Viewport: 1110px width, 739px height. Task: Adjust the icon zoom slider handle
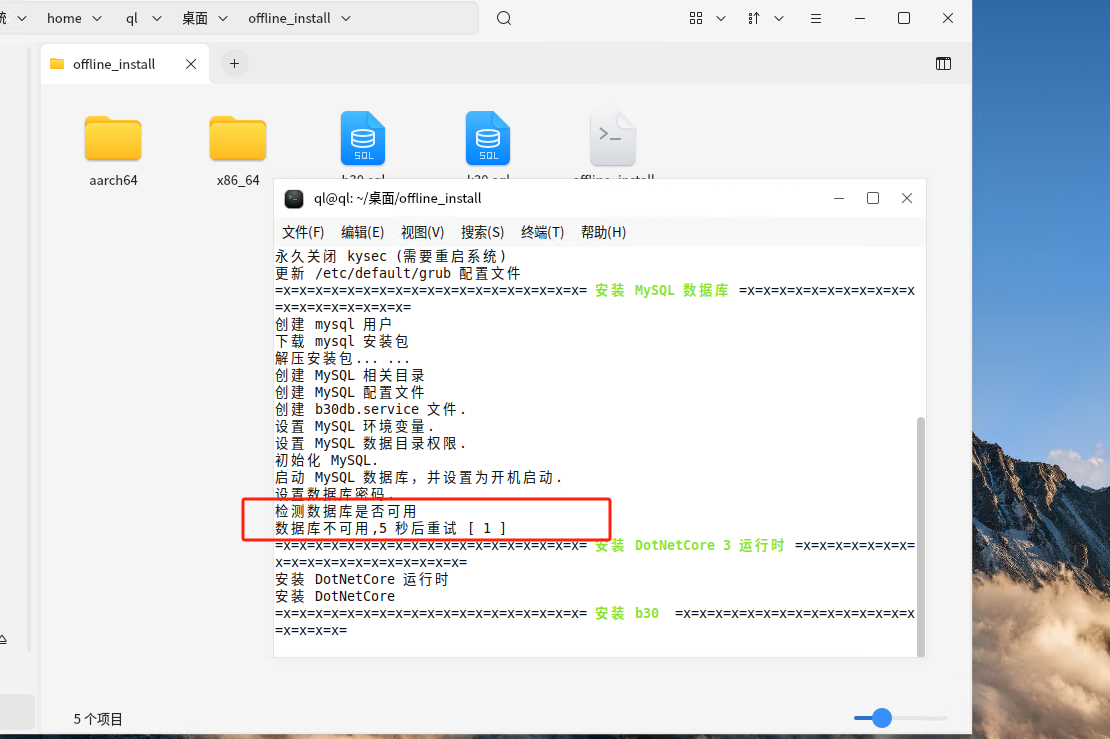click(881, 718)
